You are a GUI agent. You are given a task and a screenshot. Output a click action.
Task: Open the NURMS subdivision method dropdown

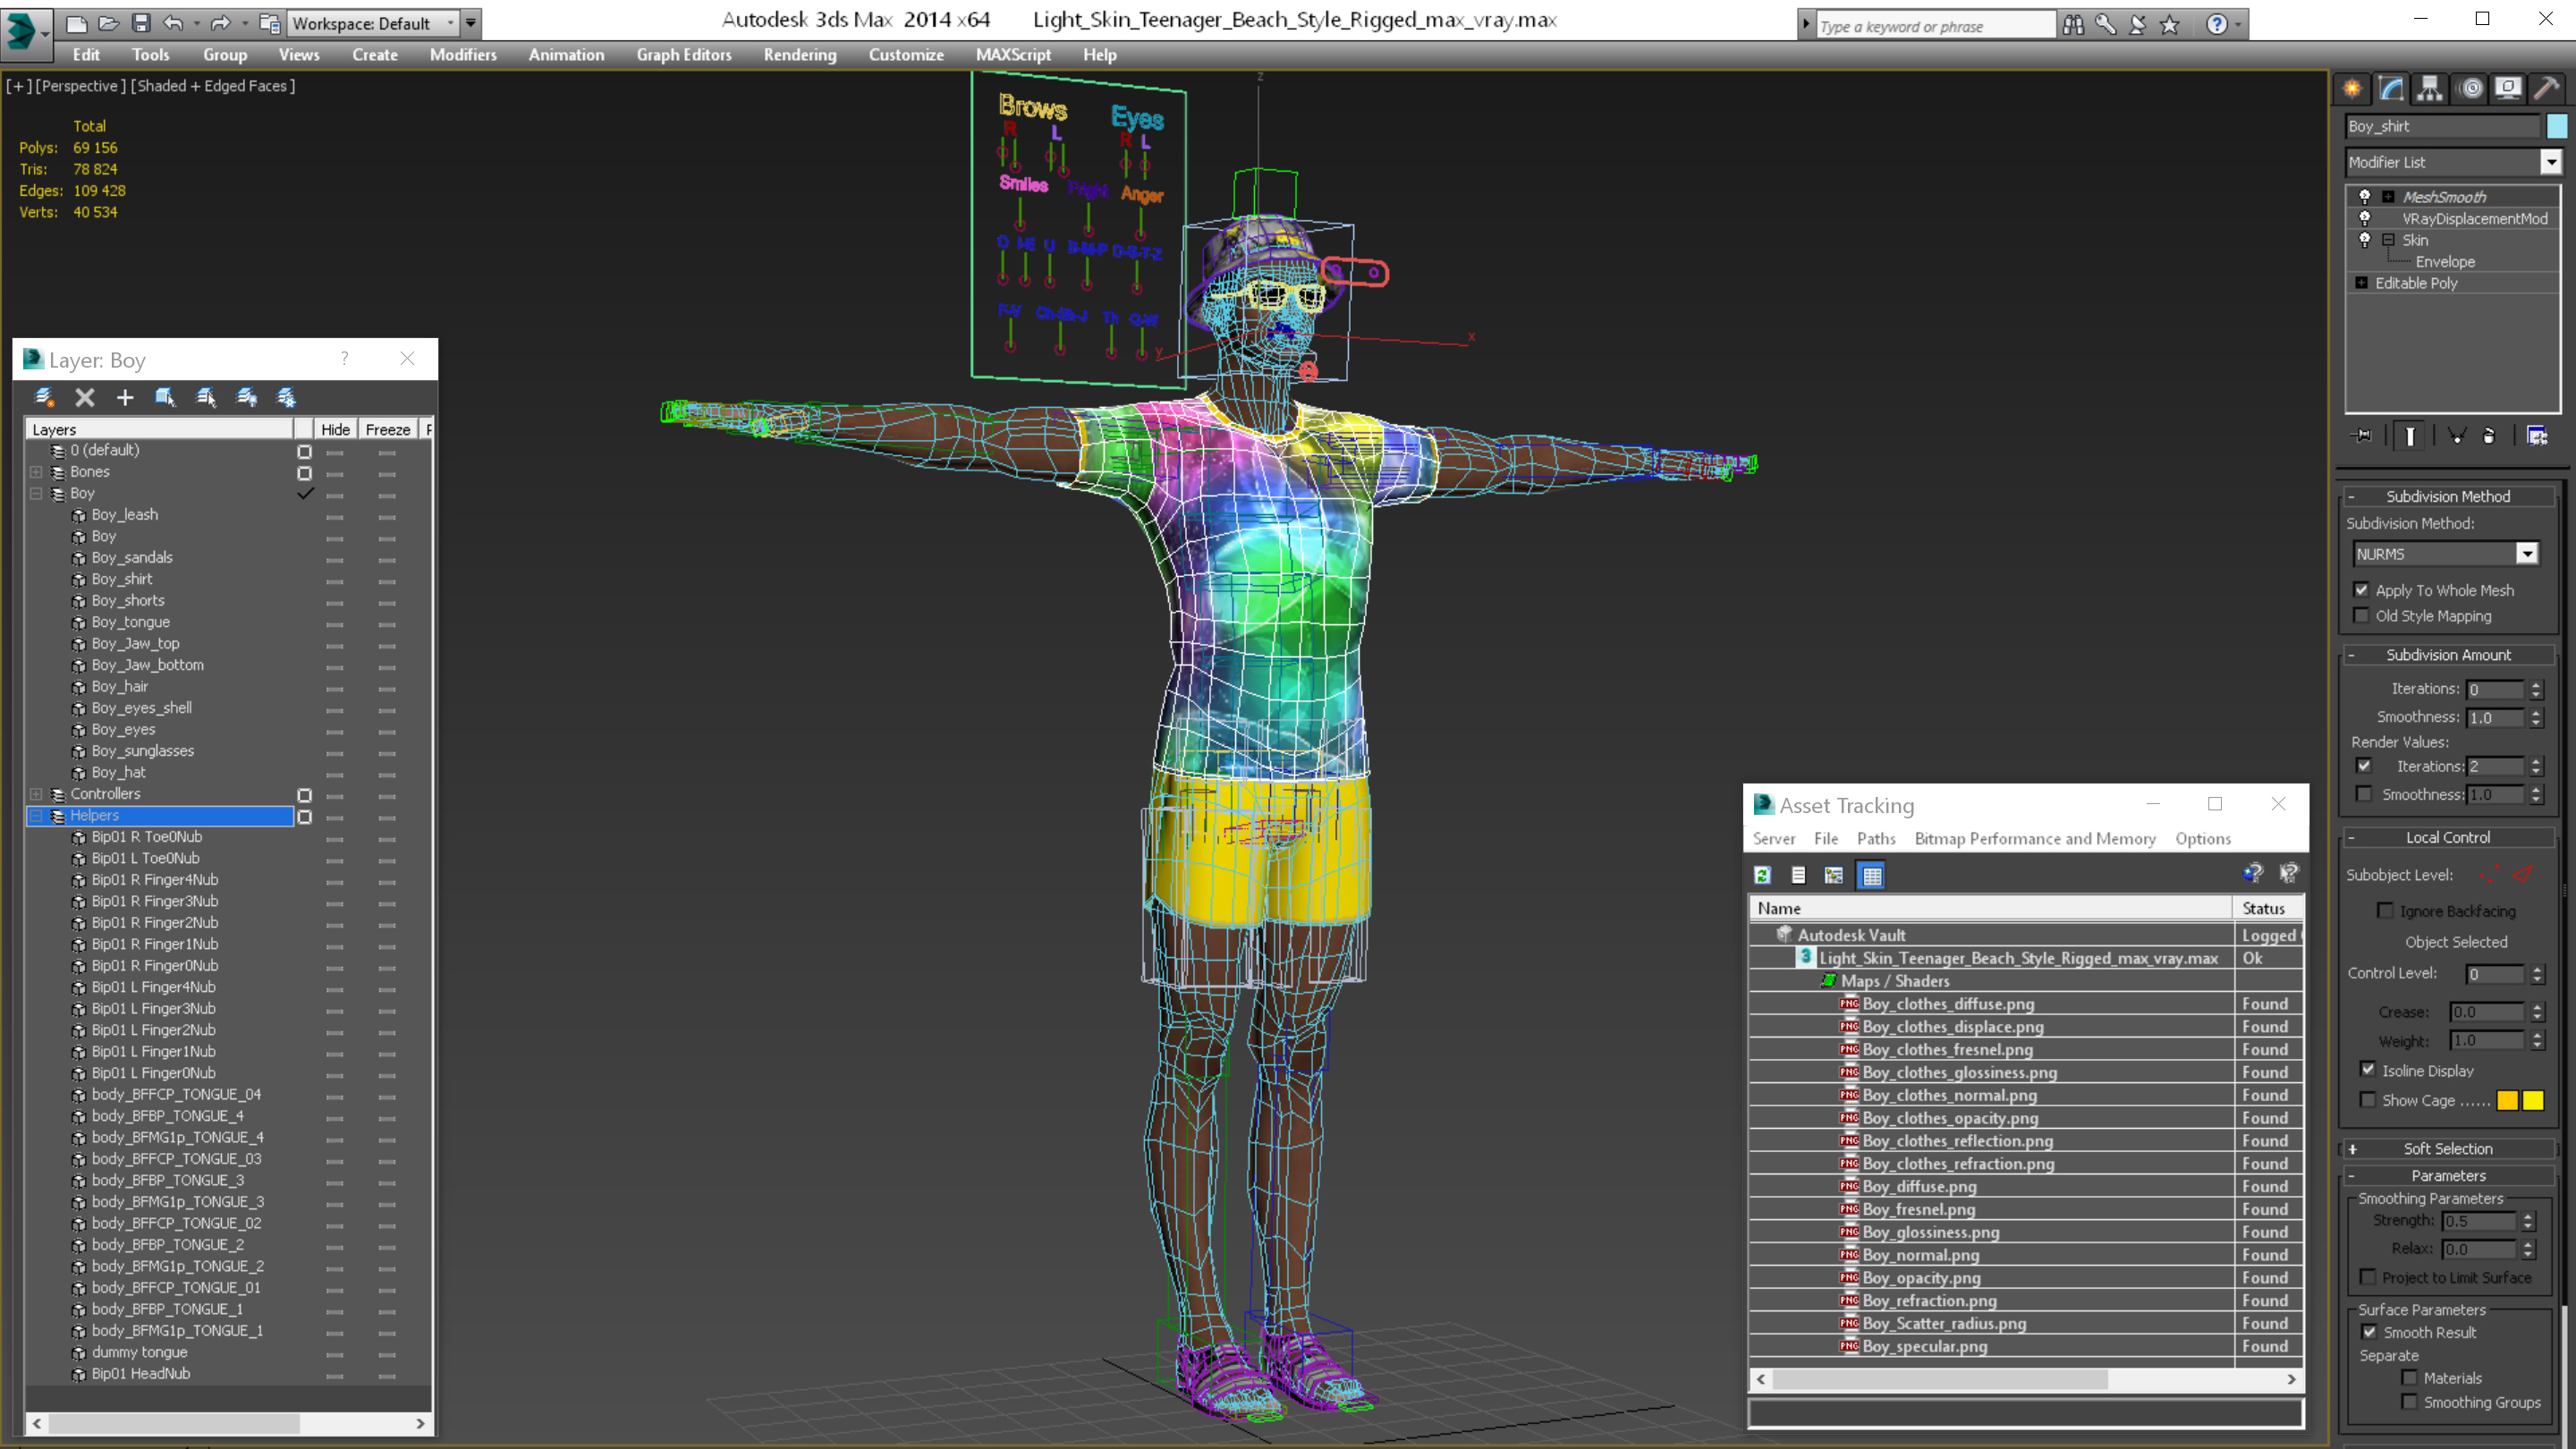[x=2527, y=554]
